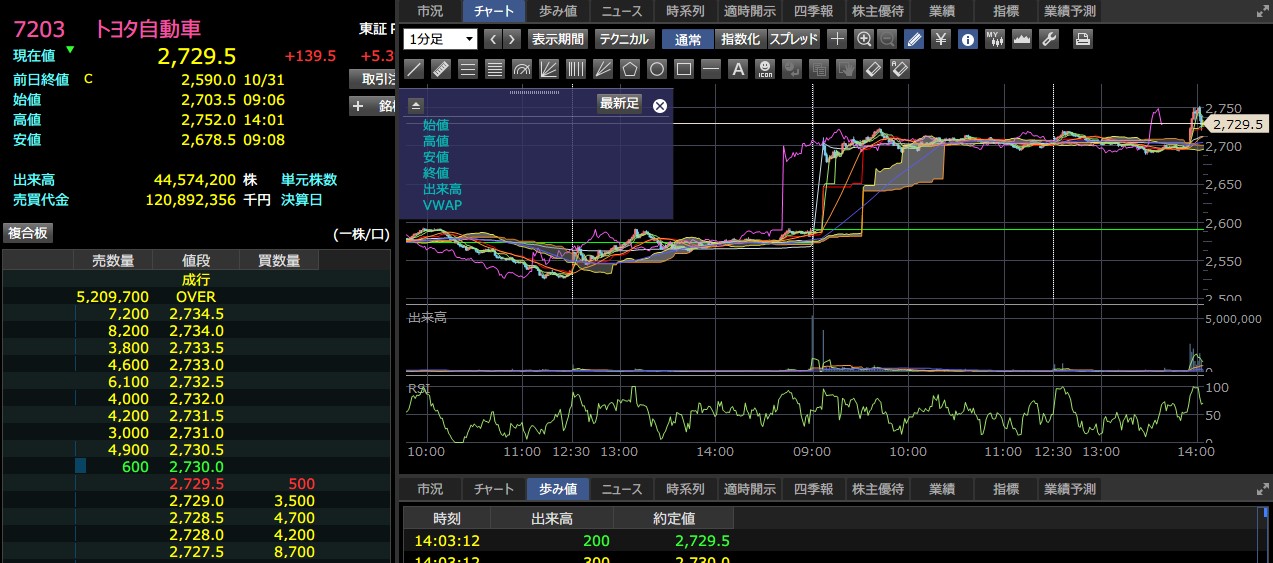The height and width of the screenshot is (563, 1273).
Task: Maximize the chart panel with expand arrows
Action: (x=1262, y=12)
